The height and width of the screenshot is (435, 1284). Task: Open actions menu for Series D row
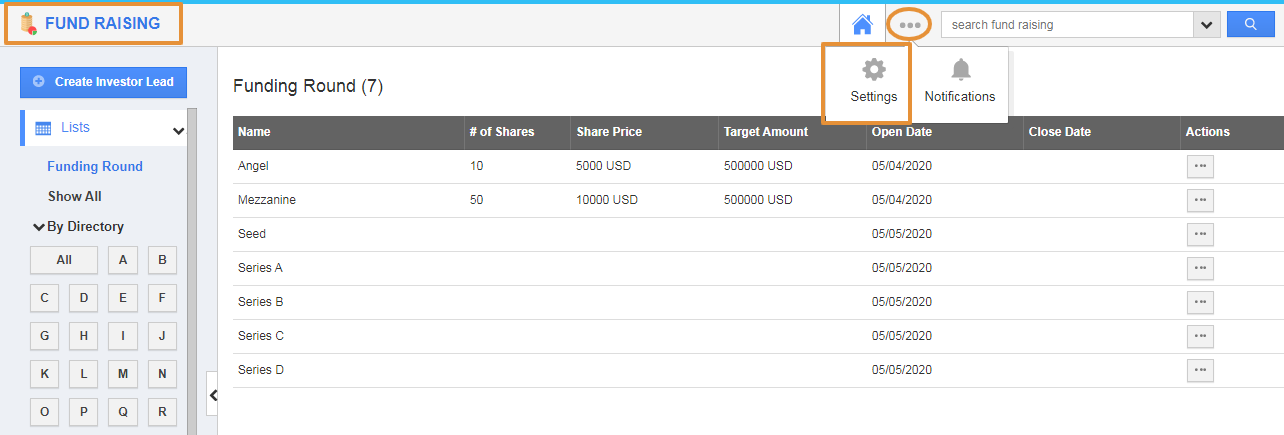coord(1200,370)
